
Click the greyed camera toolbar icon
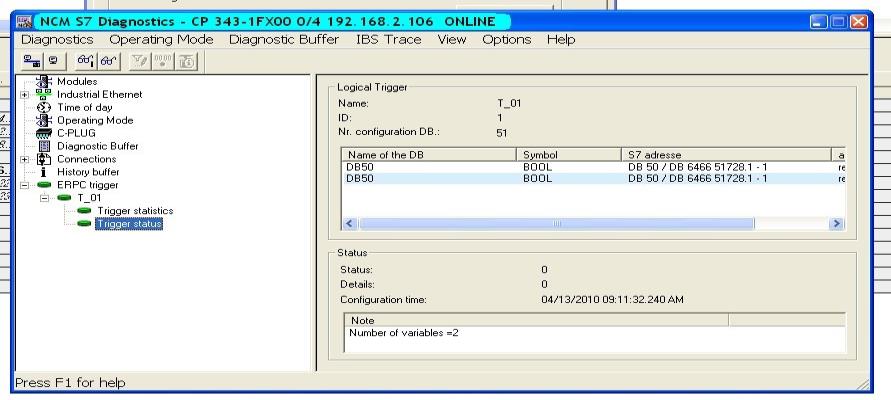[186, 61]
